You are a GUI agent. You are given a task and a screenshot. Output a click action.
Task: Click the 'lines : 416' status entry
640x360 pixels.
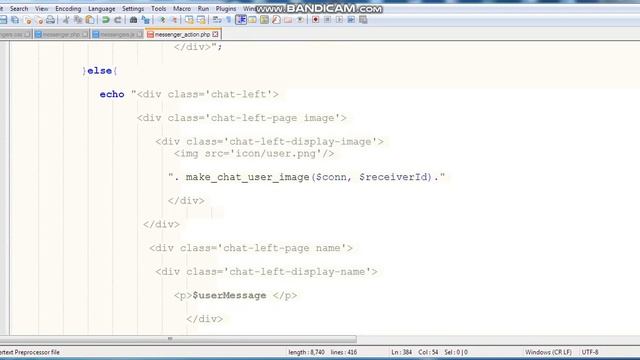[x=344, y=352]
